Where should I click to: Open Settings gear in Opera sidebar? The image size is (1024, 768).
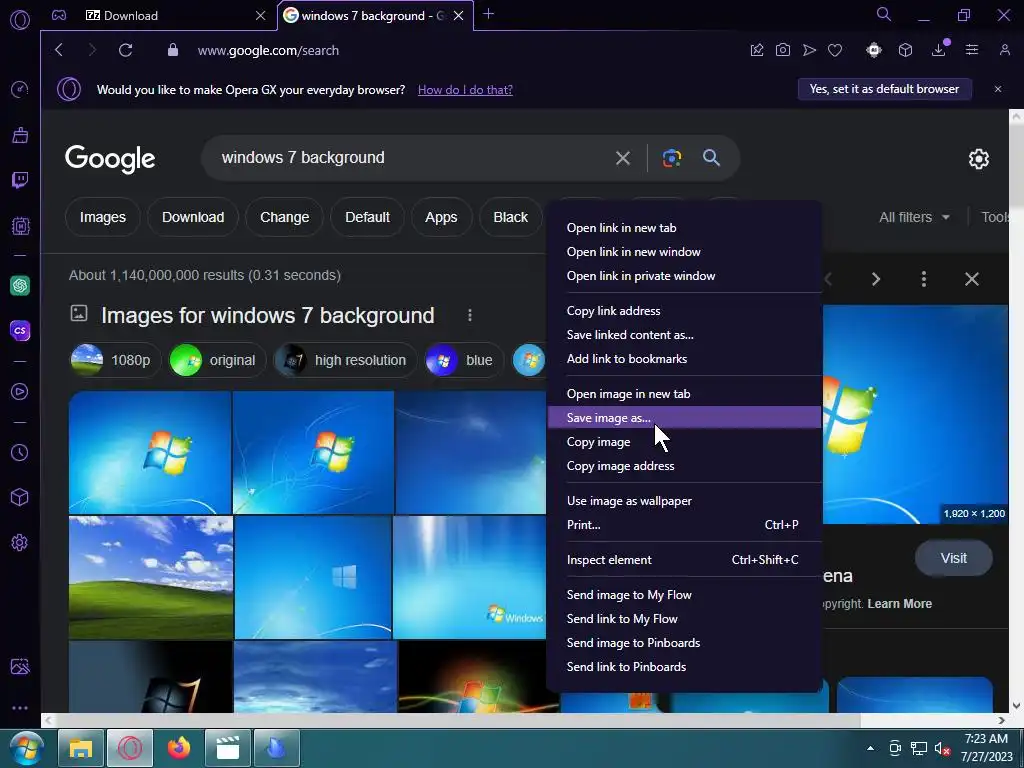[x=20, y=543]
